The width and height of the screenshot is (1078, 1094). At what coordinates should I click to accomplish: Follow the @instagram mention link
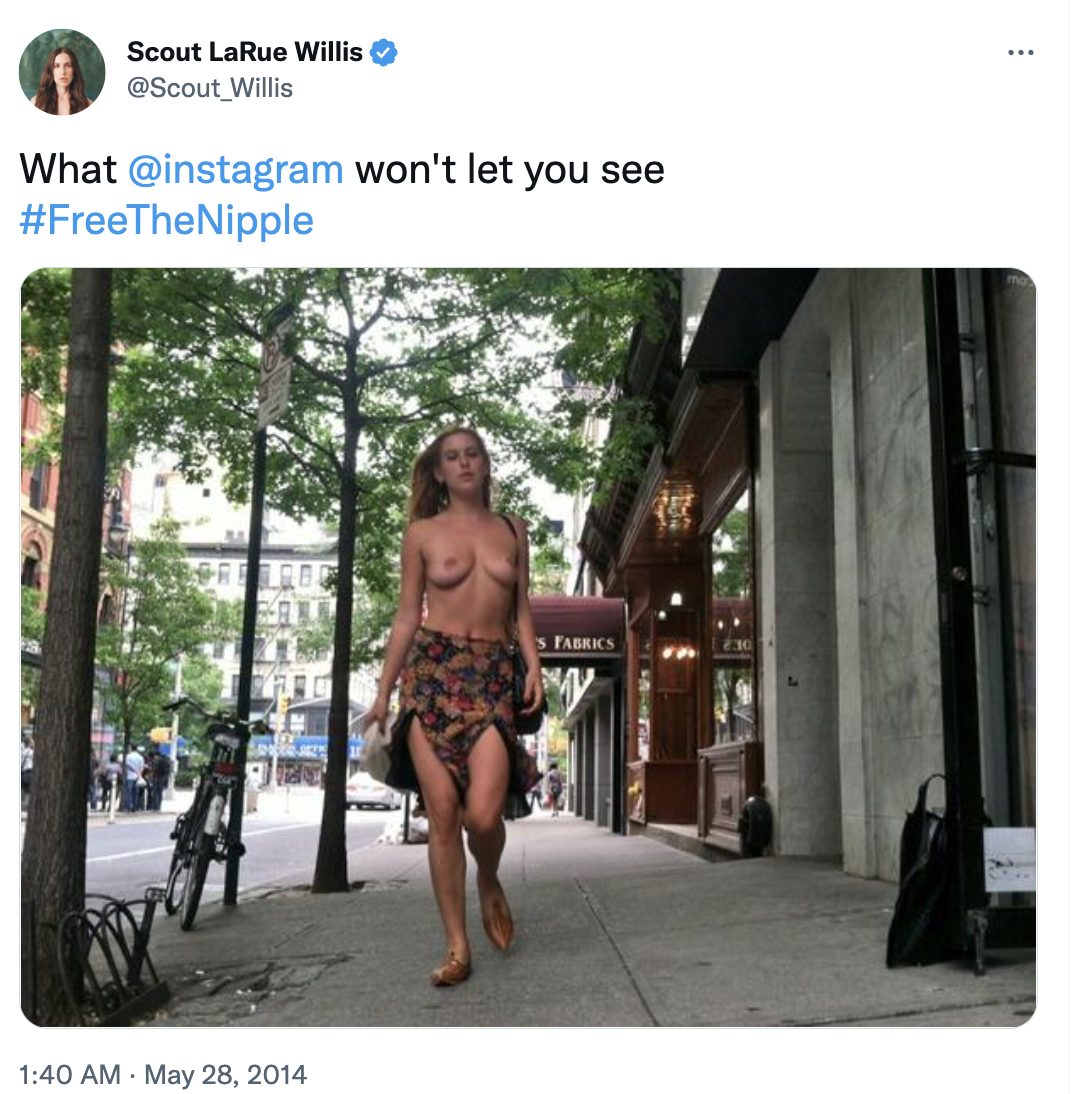click(236, 170)
